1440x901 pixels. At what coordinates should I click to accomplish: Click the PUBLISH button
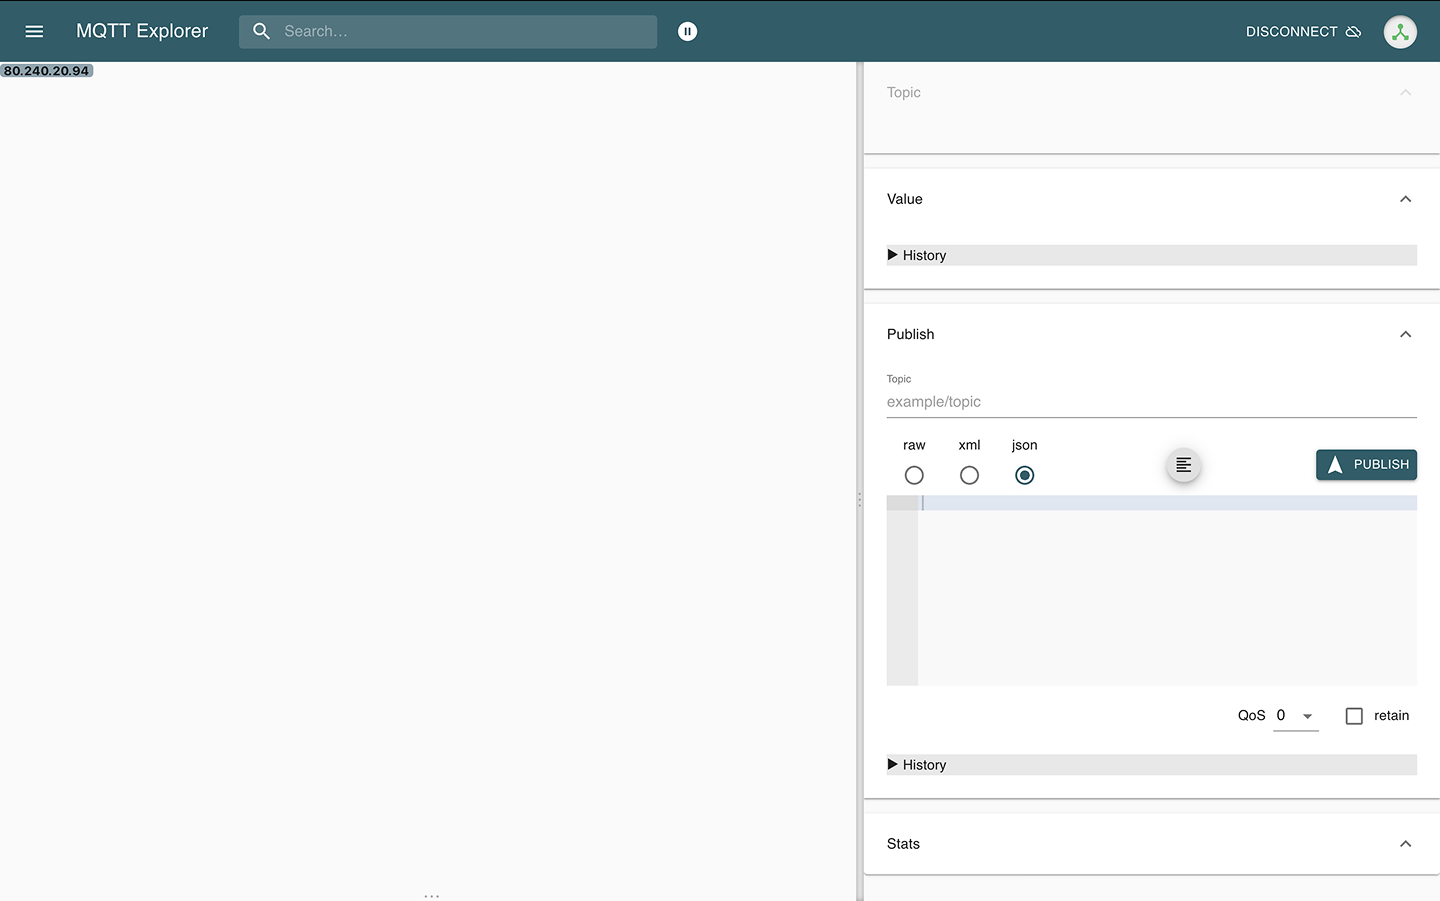click(1366, 464)
